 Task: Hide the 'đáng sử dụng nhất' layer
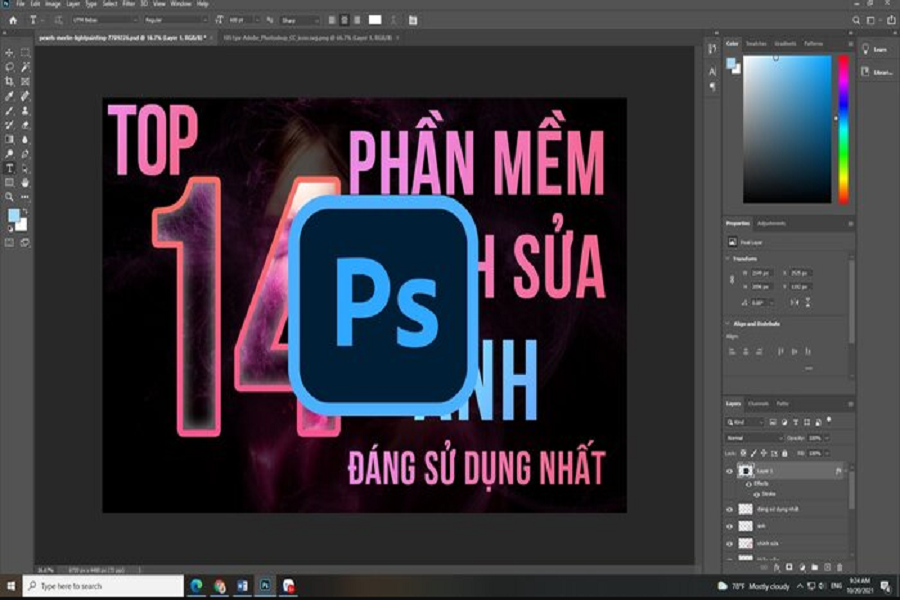point(730,509)
